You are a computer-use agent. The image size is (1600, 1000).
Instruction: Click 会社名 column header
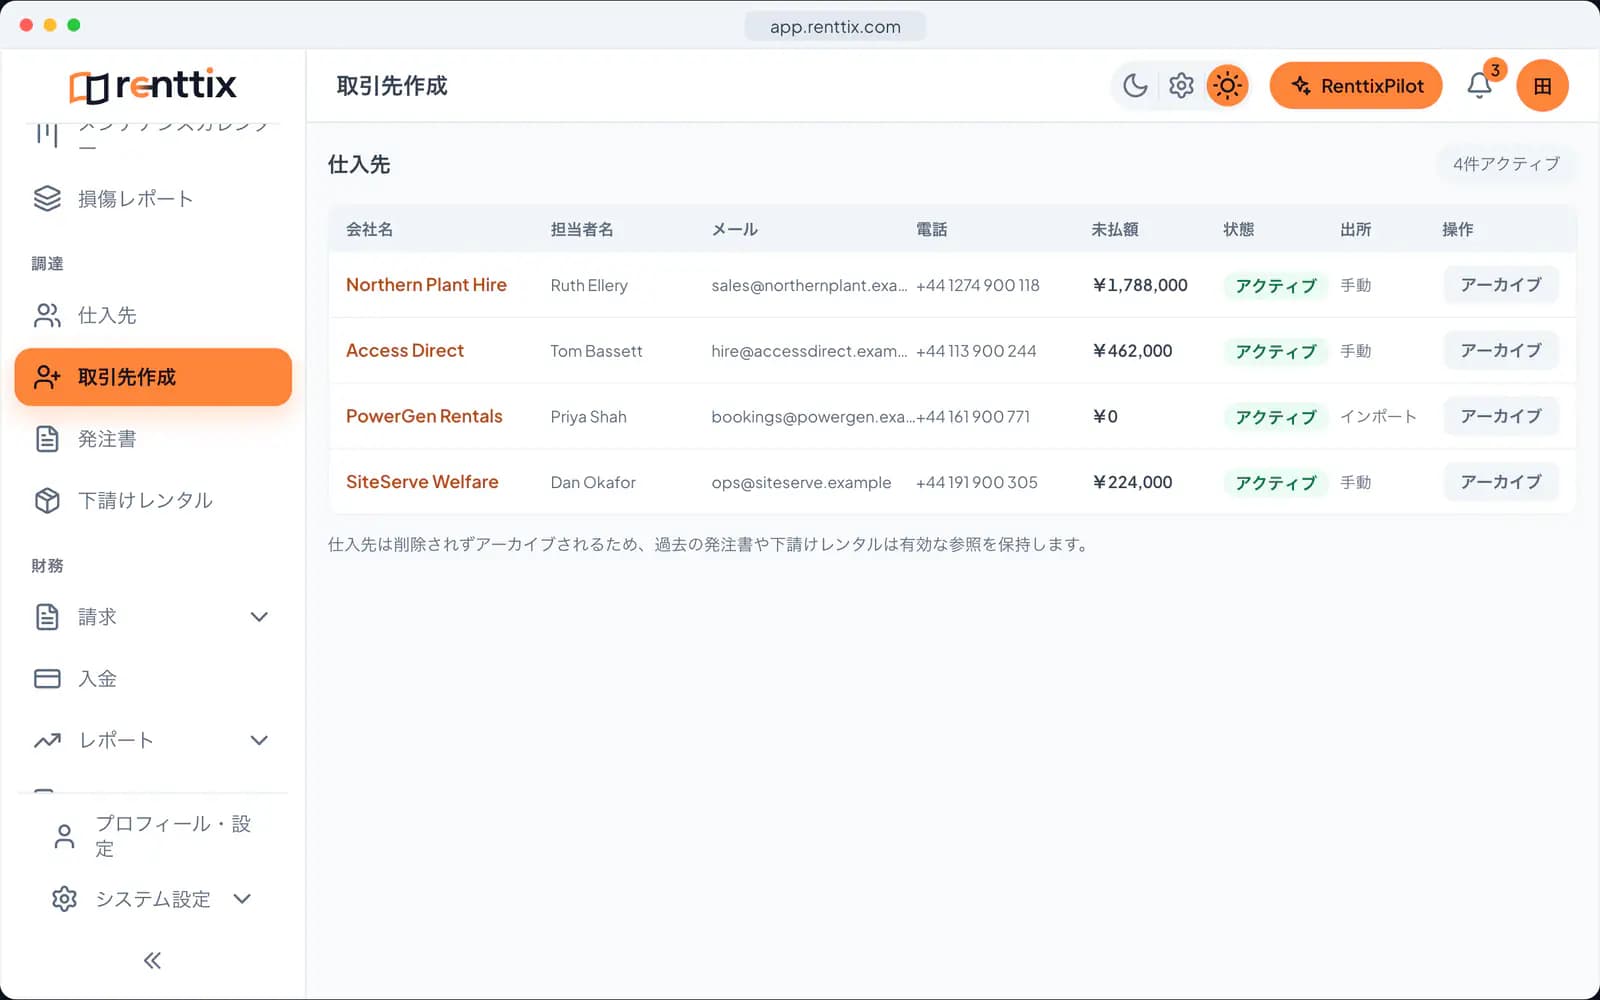tap(369, 229)
